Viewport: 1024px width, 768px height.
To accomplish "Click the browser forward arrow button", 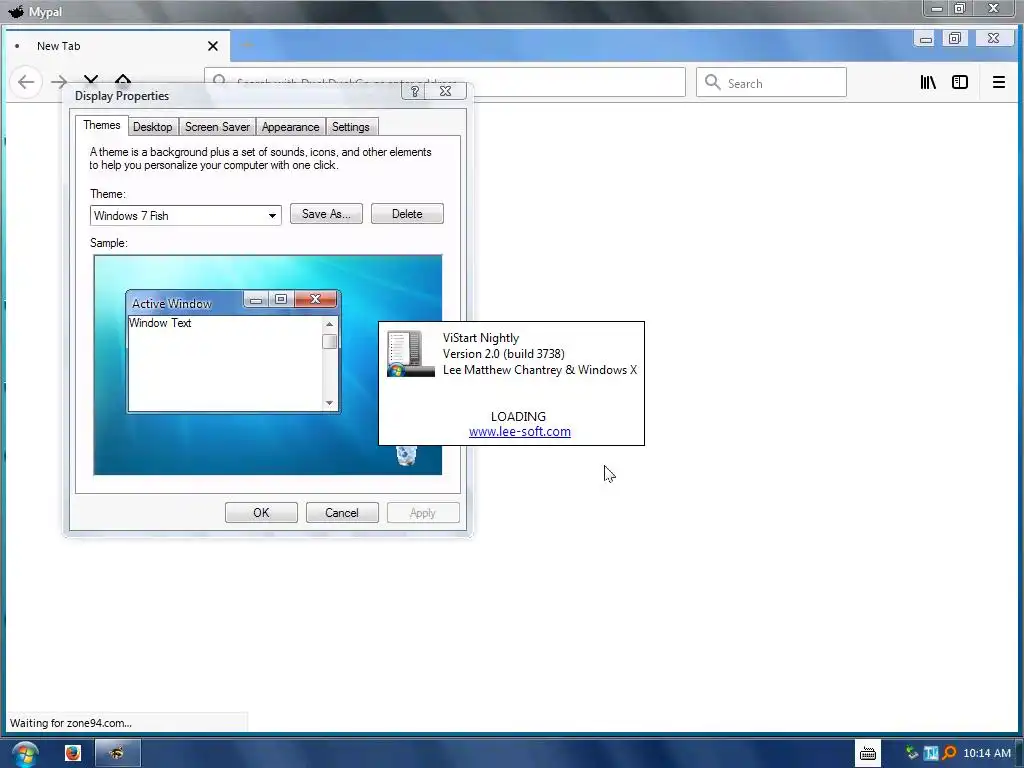I will coord(59,82).
